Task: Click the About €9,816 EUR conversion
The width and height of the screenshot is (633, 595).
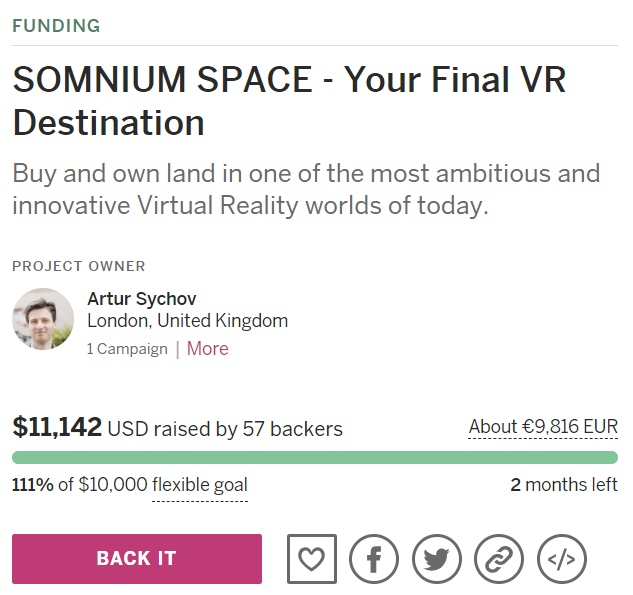Action: [543, 427]
